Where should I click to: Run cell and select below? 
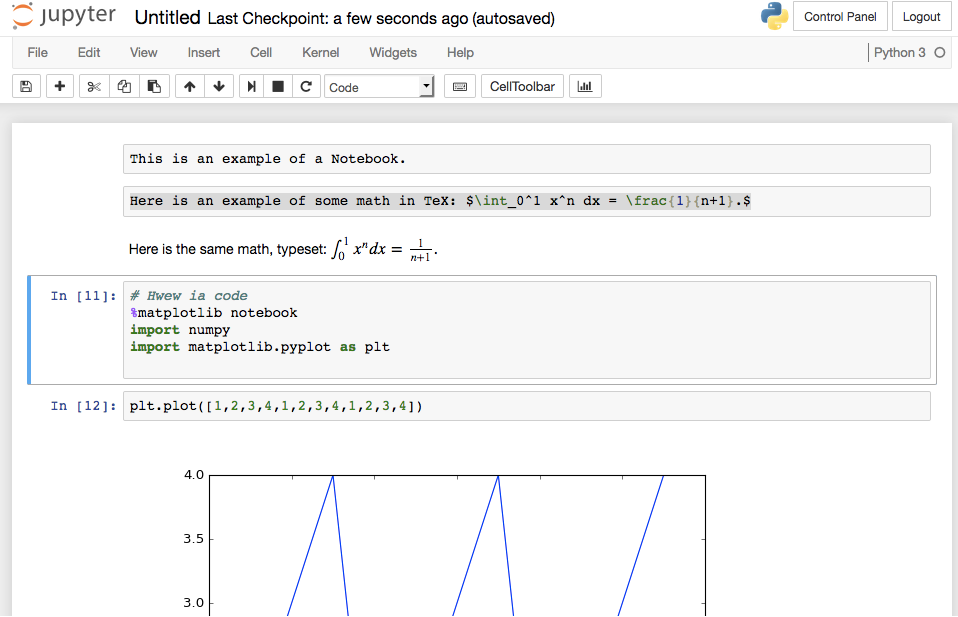(252, 87)
